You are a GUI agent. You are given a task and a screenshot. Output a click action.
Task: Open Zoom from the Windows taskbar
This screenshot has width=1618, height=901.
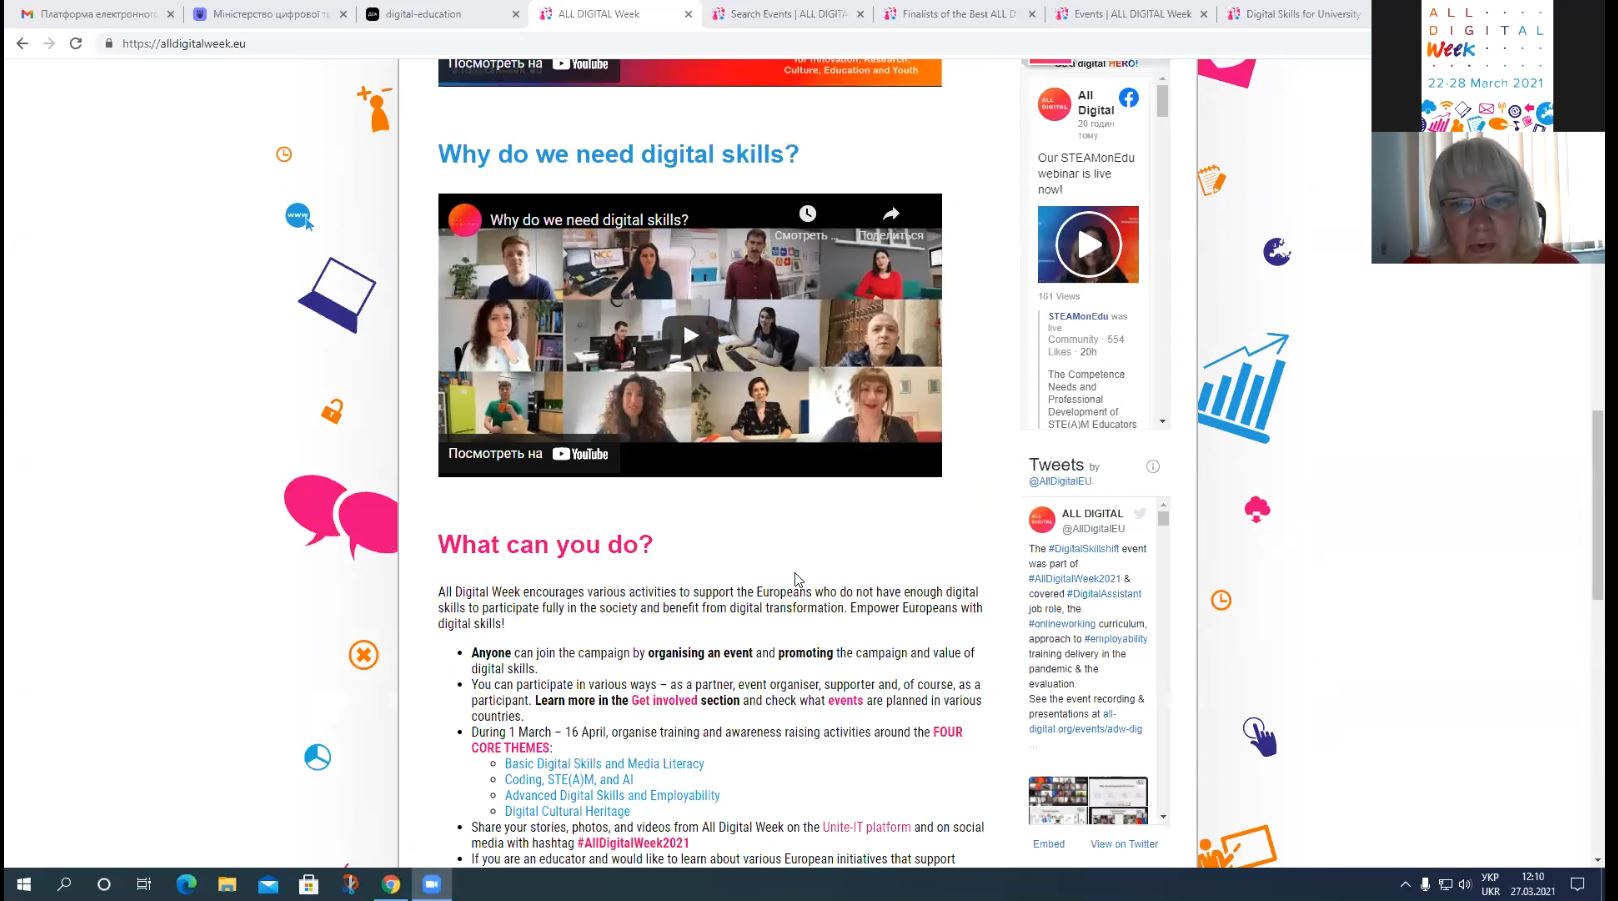coord(432,884)
